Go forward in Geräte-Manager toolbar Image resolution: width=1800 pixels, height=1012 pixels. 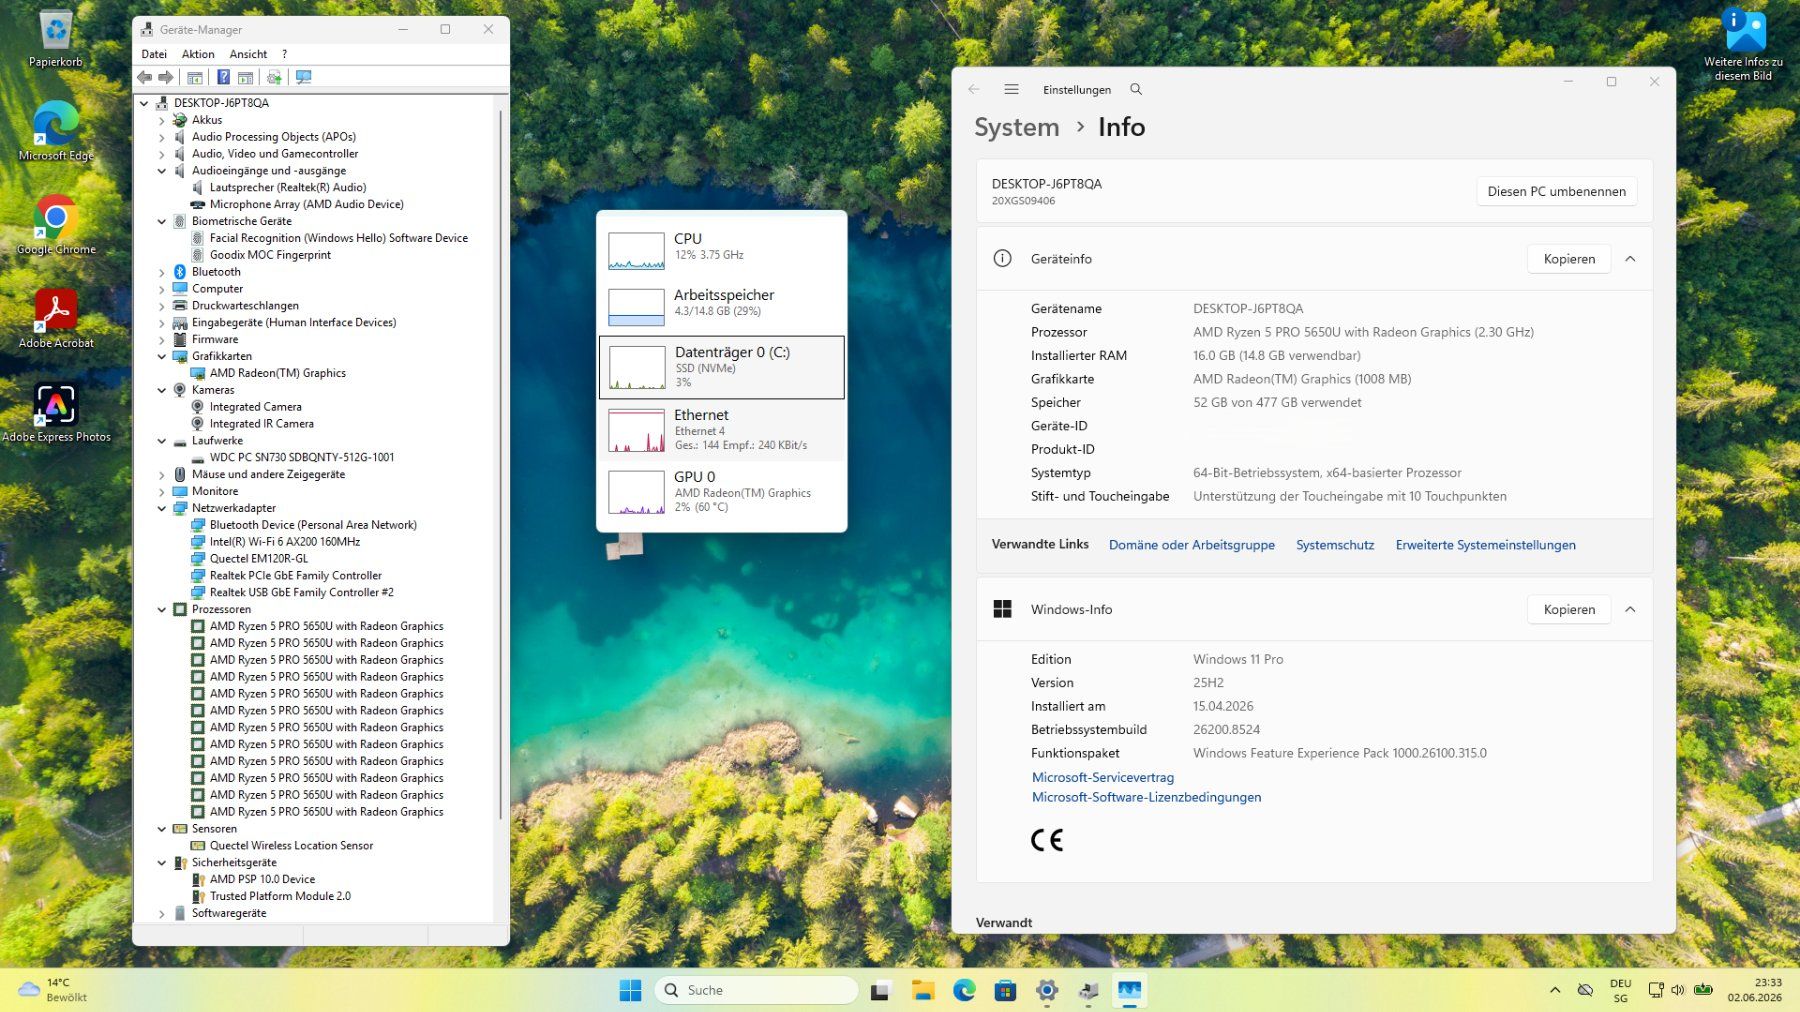[x=166, y=77]
